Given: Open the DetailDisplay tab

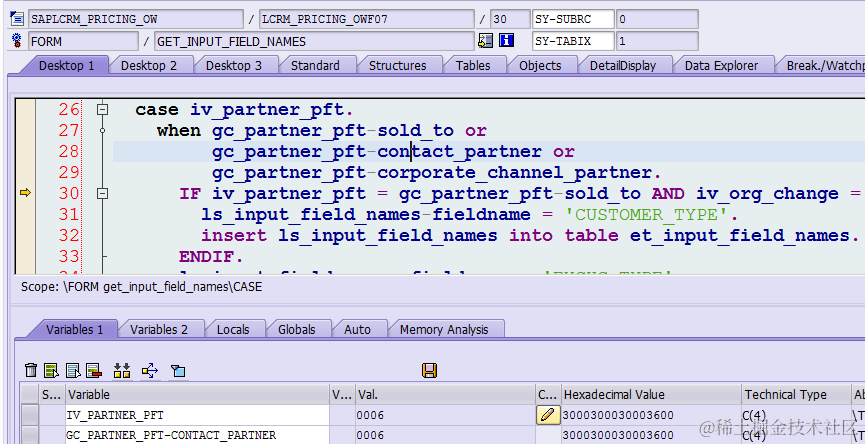Looking at the screenshot, I should click(x=623, y=66).
